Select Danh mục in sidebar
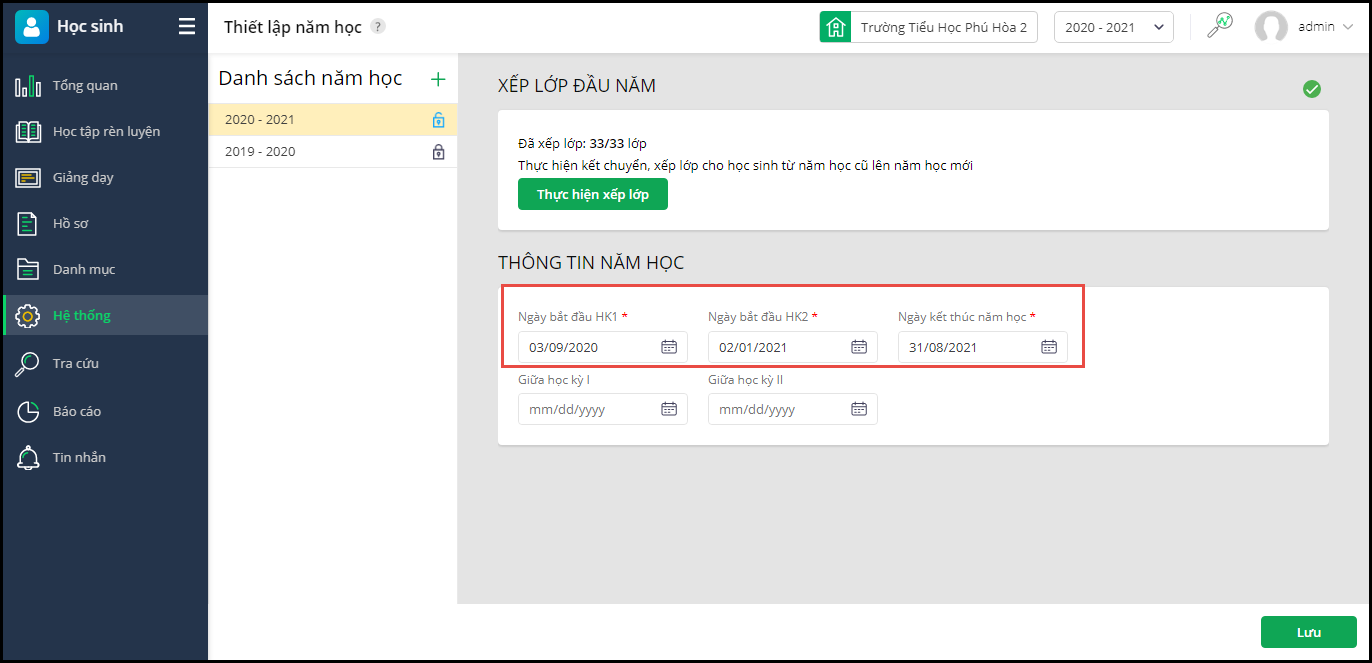Image resolution: width=1372 pixels, height=663 pixels. 105,269
